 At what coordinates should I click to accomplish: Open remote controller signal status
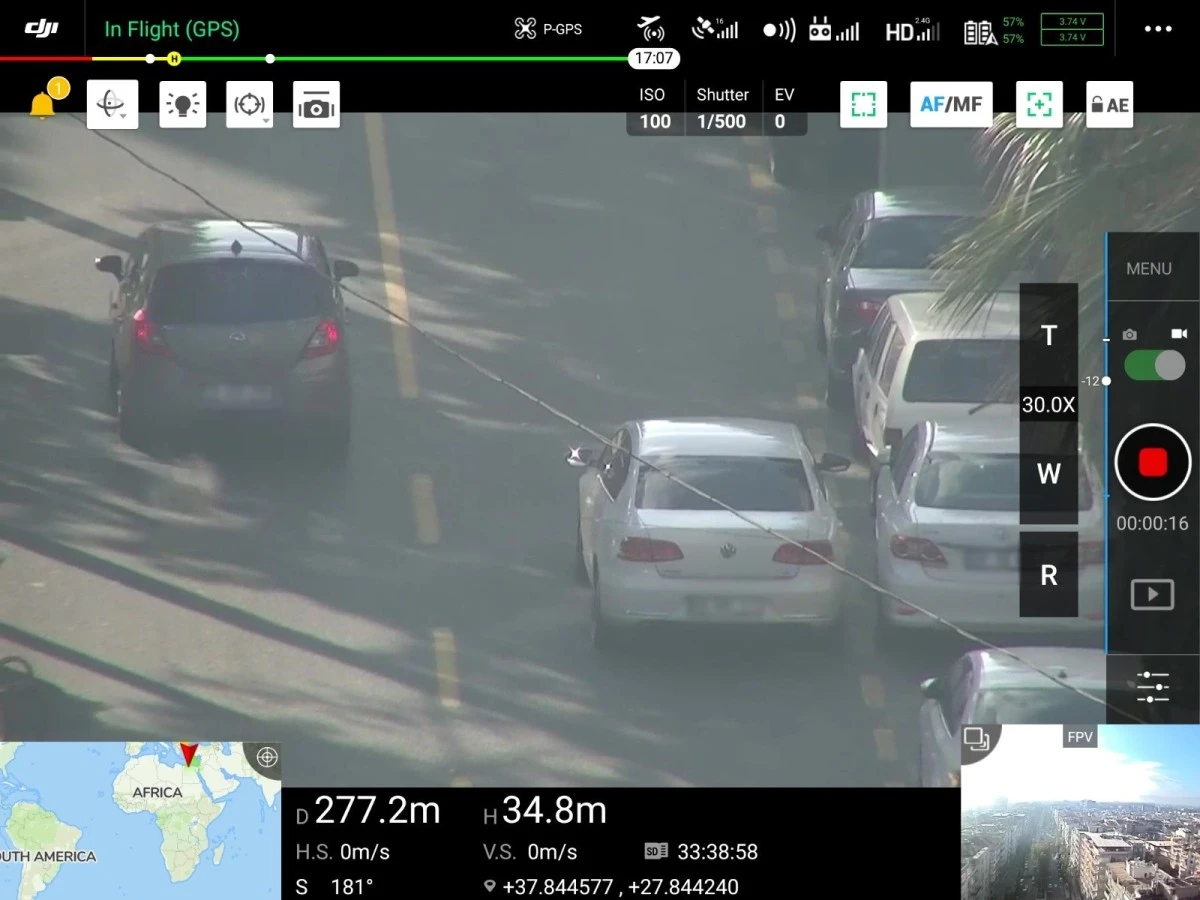coord(834,29)
